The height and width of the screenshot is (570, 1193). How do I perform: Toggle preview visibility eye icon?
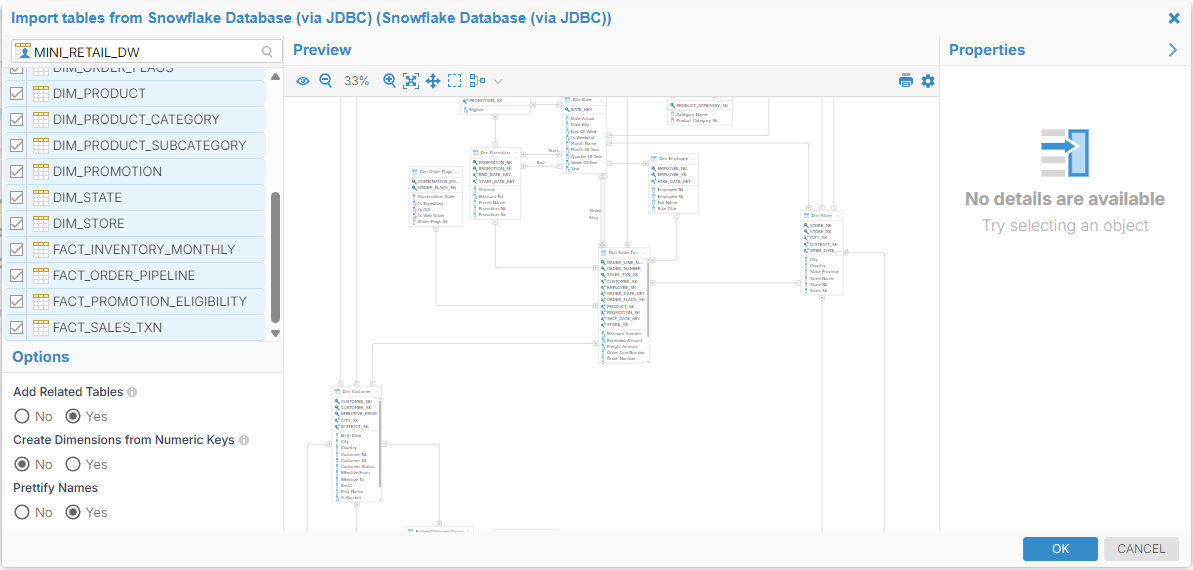303,81
